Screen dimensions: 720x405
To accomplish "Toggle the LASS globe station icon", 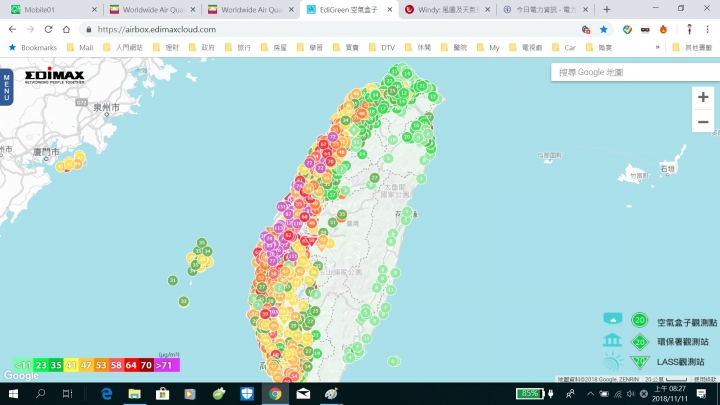I will 613,361.
